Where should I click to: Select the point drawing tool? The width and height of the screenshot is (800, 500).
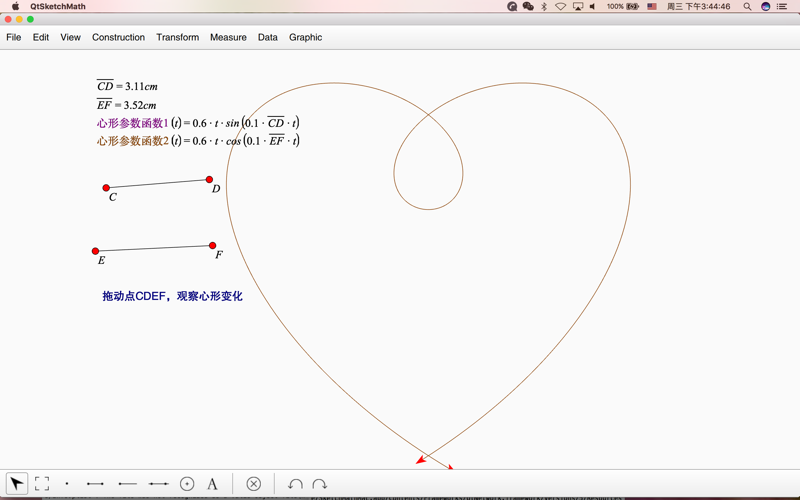[67, 484]
